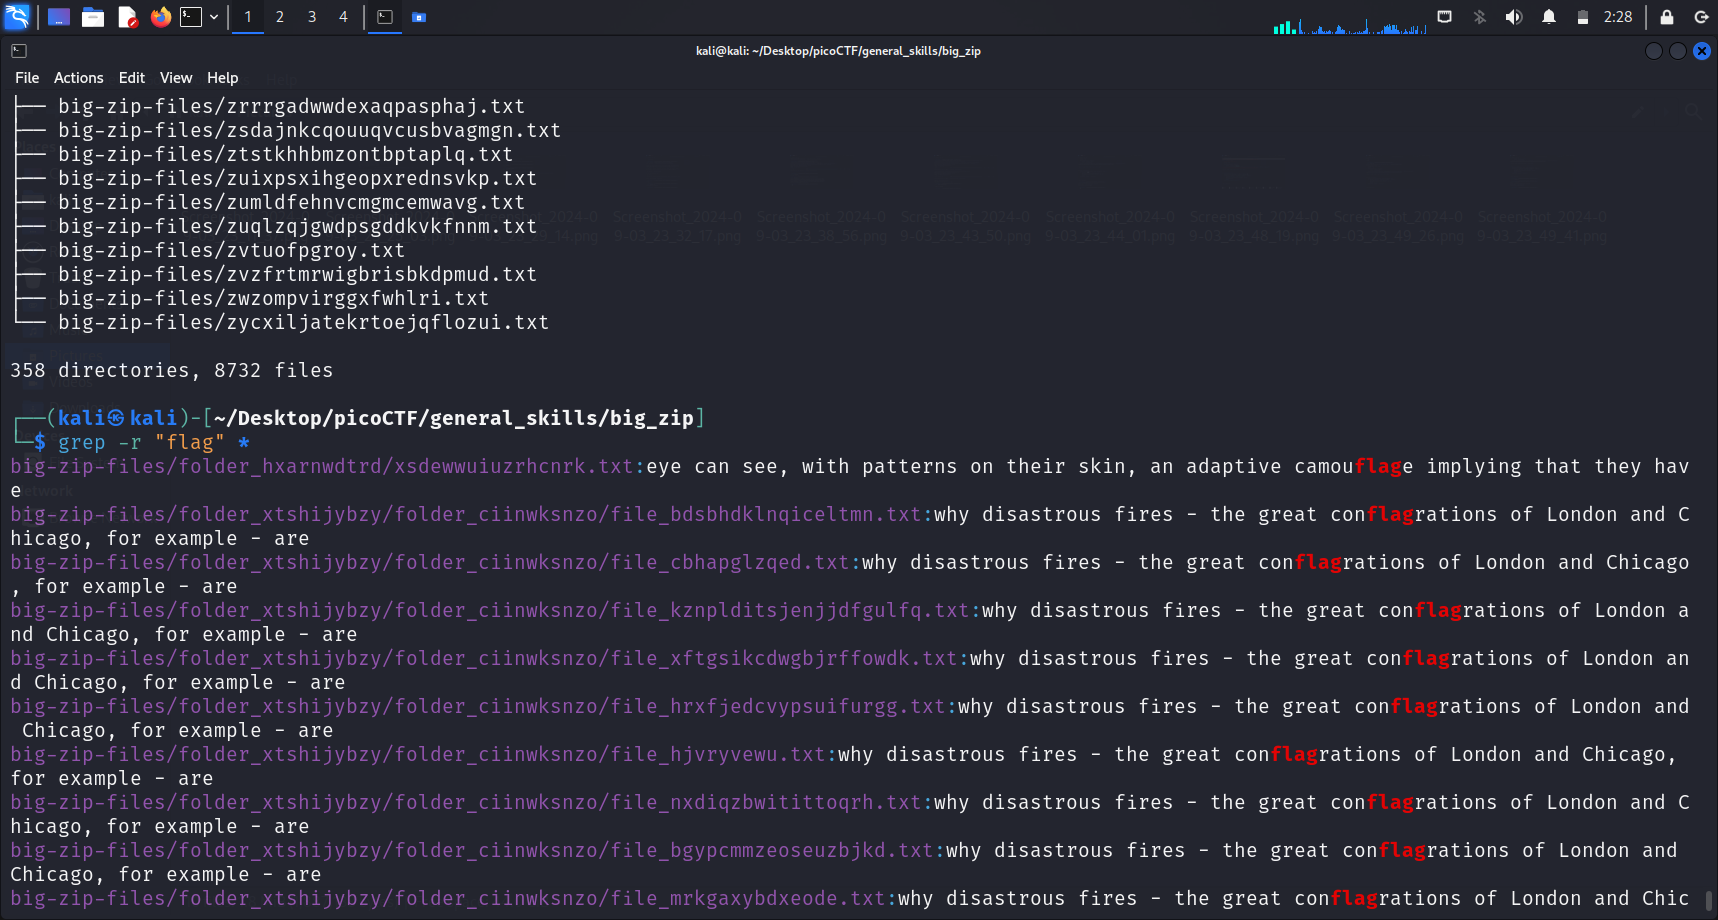
Task: Click the CPU usage graph monitor
Action: pyautogui.click(x=1349, y=22)
